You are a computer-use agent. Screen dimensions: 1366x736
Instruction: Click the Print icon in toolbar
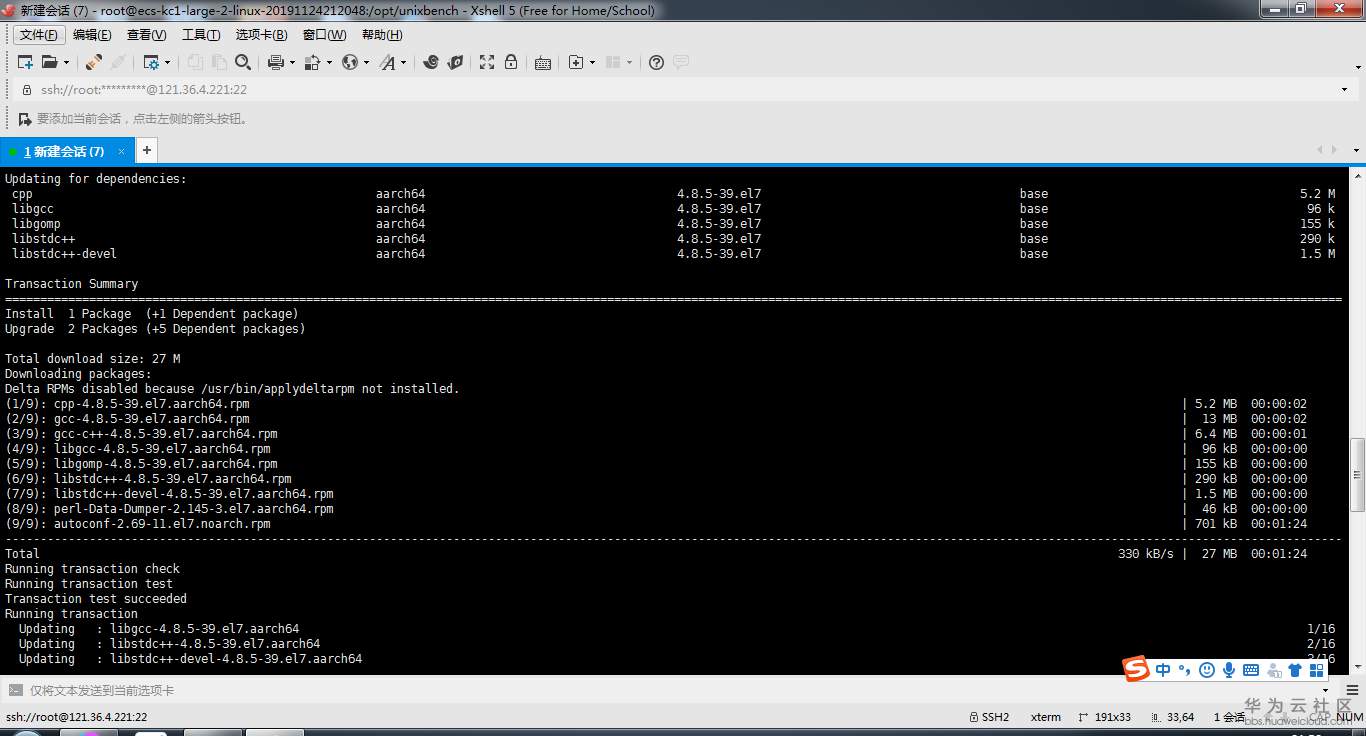[276, 62]
